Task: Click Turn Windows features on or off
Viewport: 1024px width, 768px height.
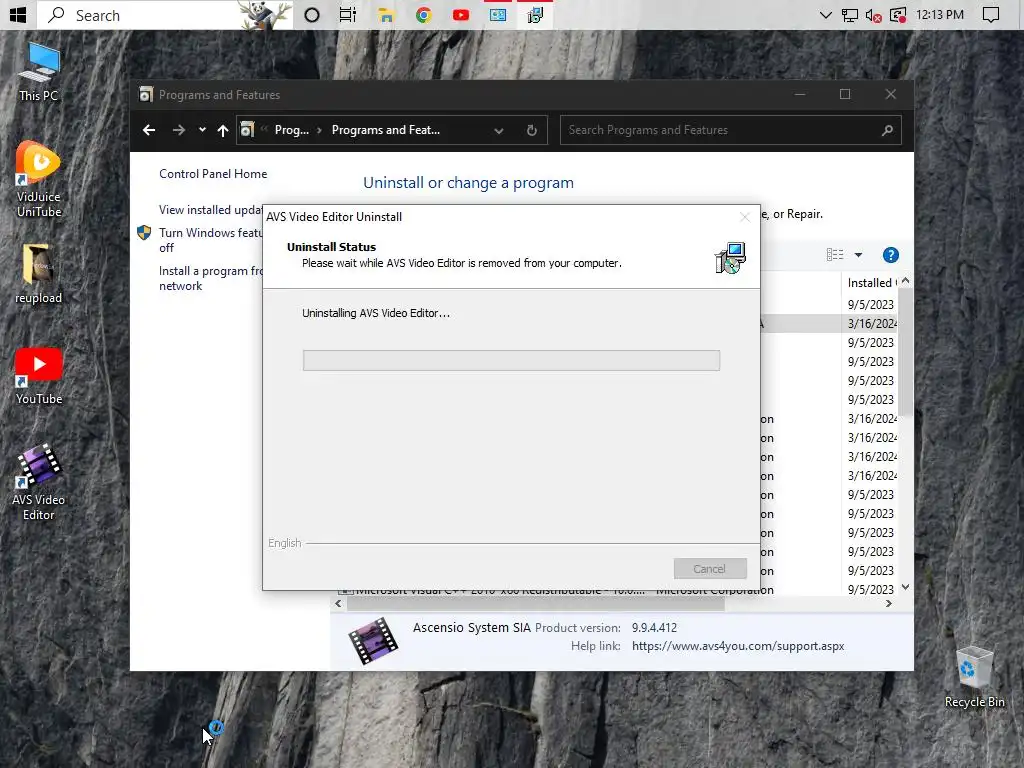Action: (x=210, y=240)
